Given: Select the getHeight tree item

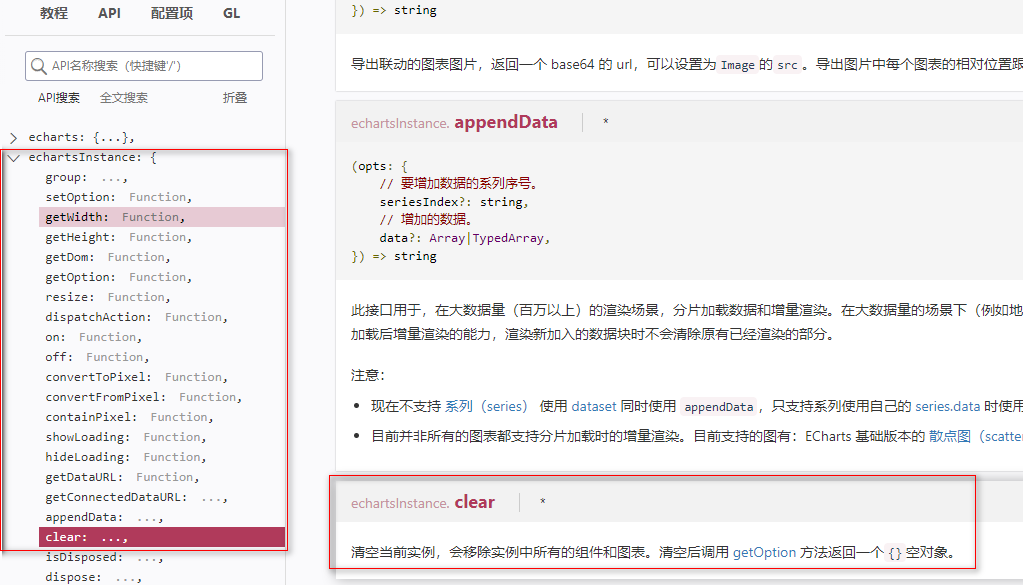Looking at the screenshot, I should coord(162,237).
